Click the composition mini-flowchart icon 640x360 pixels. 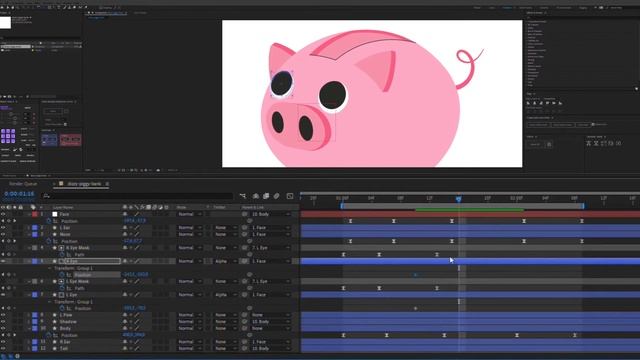point(243,196)
